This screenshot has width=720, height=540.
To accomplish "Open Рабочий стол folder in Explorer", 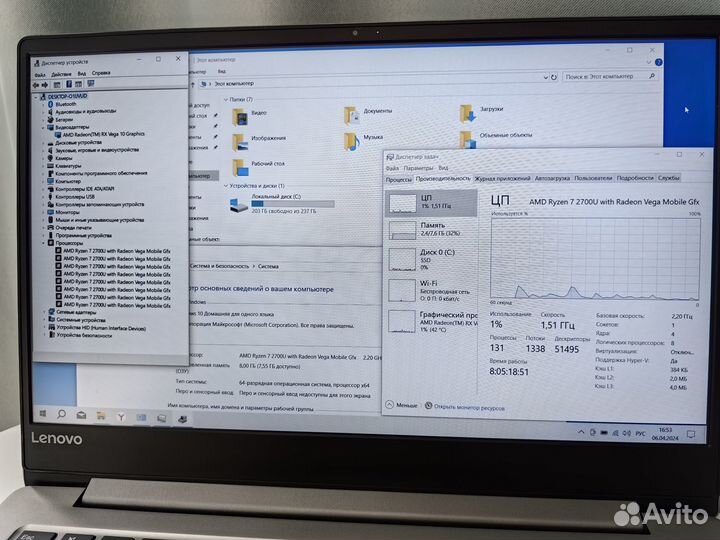I will click(x=259, y=167).
